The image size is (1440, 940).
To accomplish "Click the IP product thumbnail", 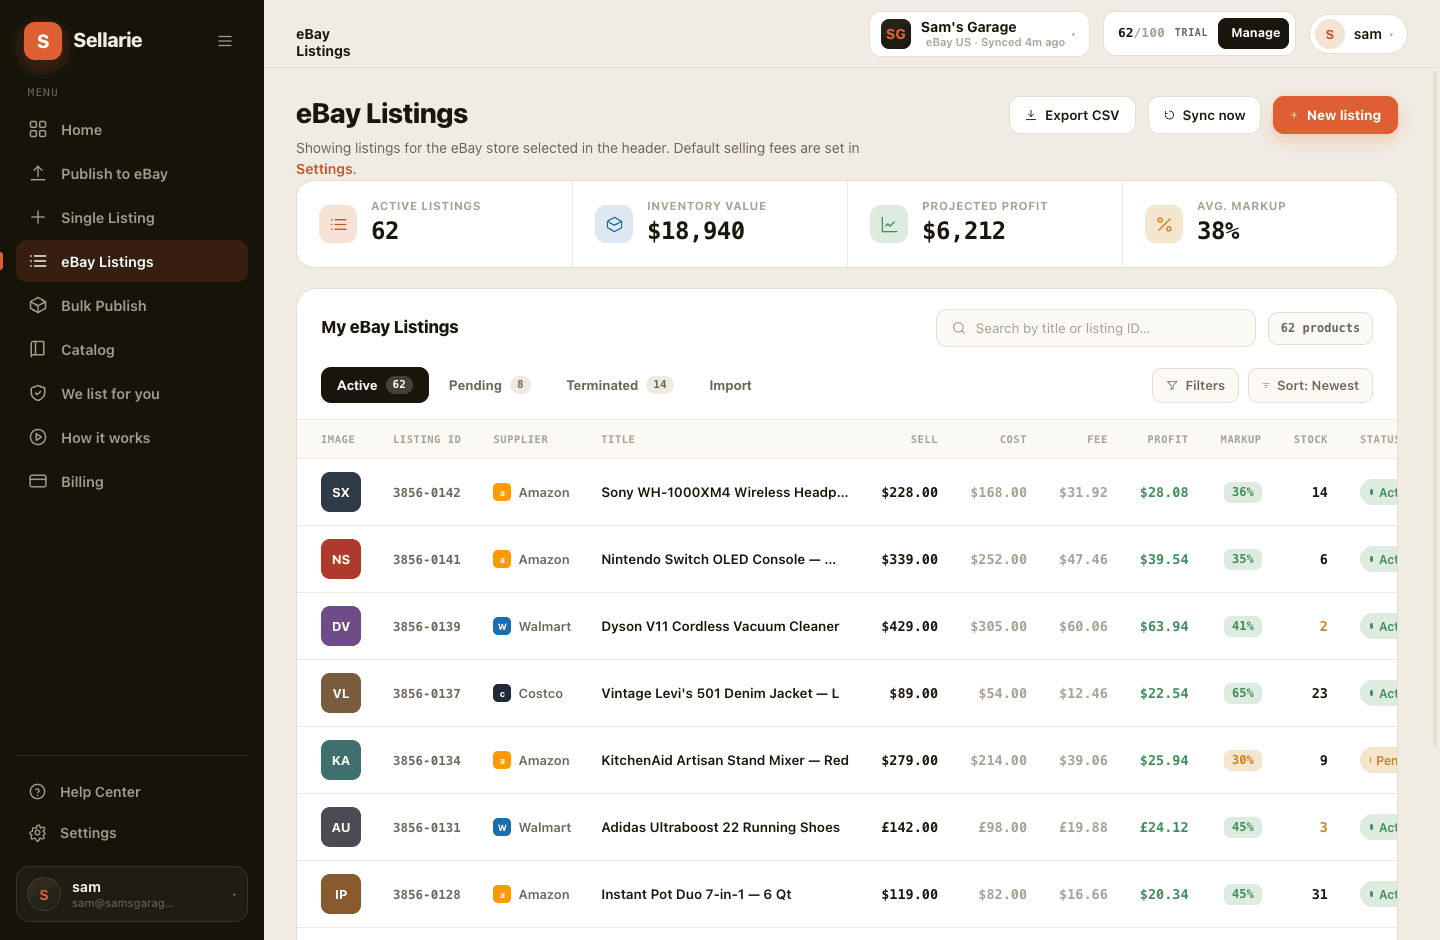I will pos(341,894).
